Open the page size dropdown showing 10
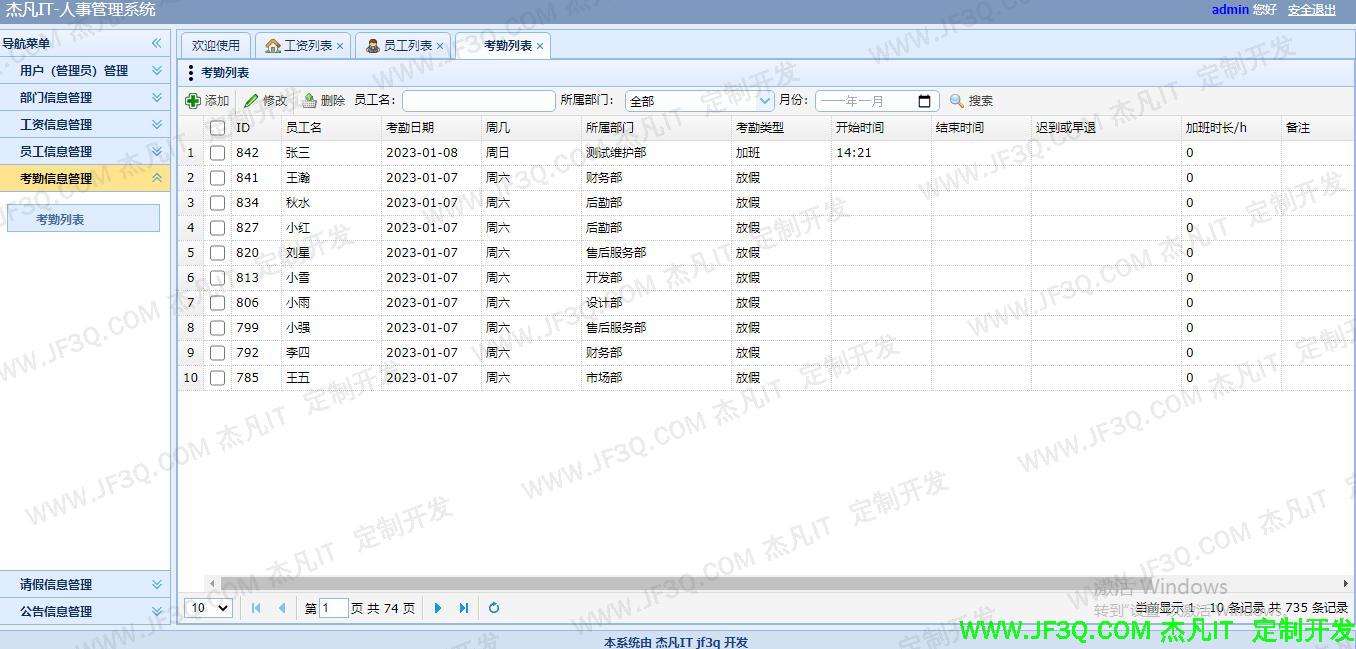This screenshot has width=1356, height=649. coord(210,608)
